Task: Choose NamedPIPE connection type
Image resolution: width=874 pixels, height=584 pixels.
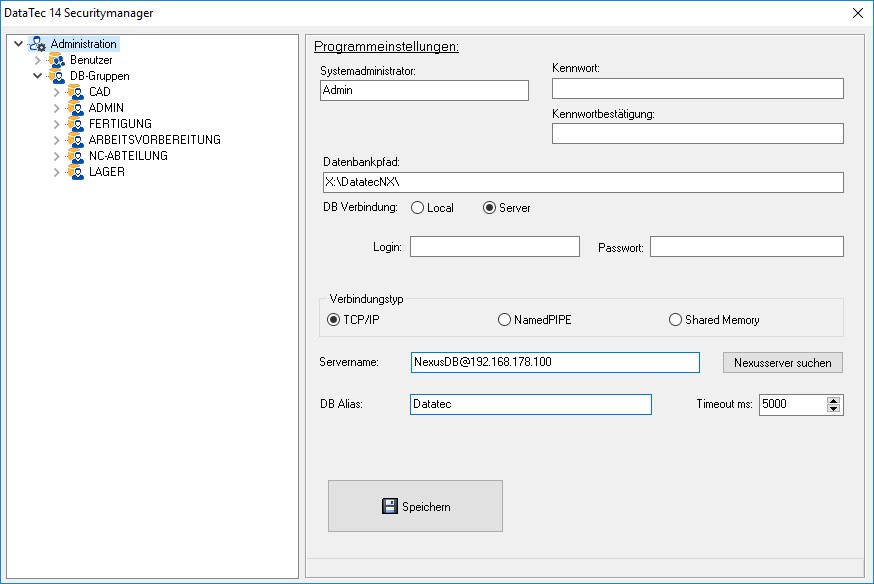Action: point(535,320)
